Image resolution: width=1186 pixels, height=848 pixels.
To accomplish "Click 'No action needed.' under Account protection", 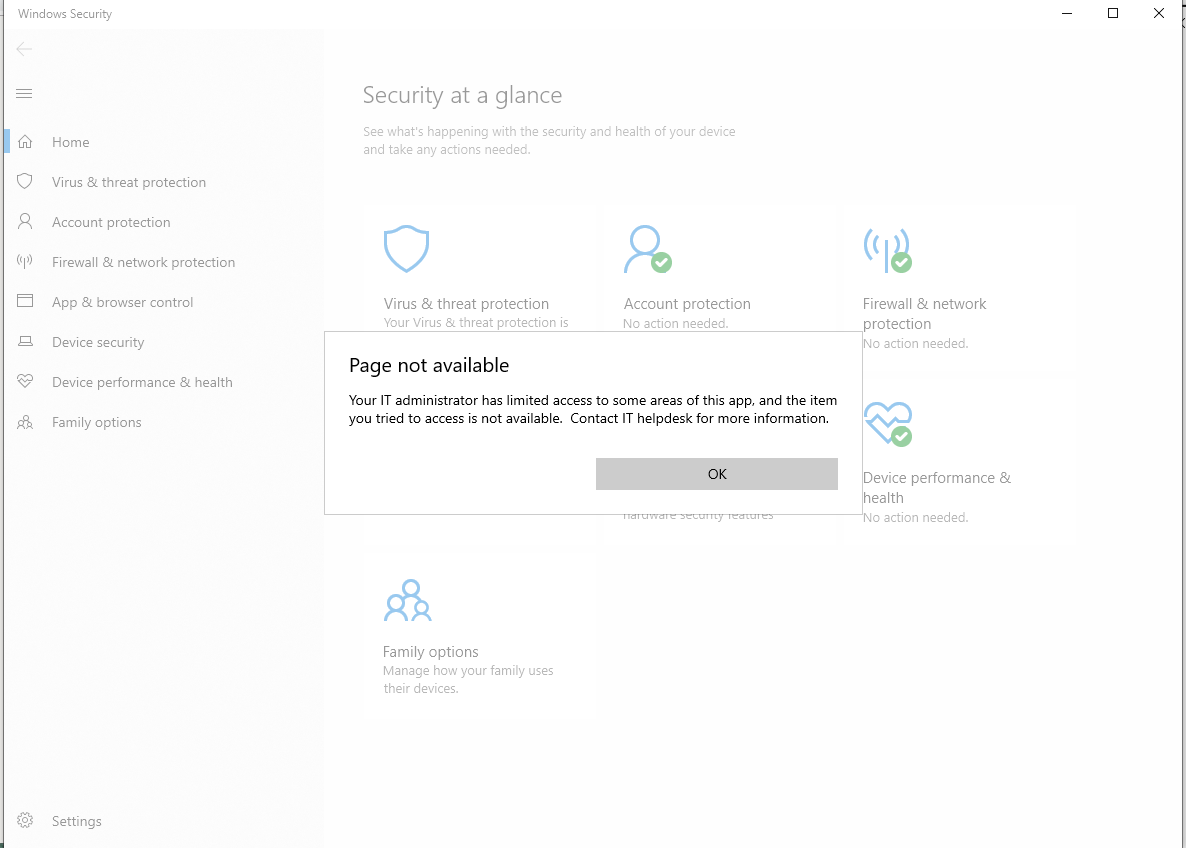I will 675,324.
